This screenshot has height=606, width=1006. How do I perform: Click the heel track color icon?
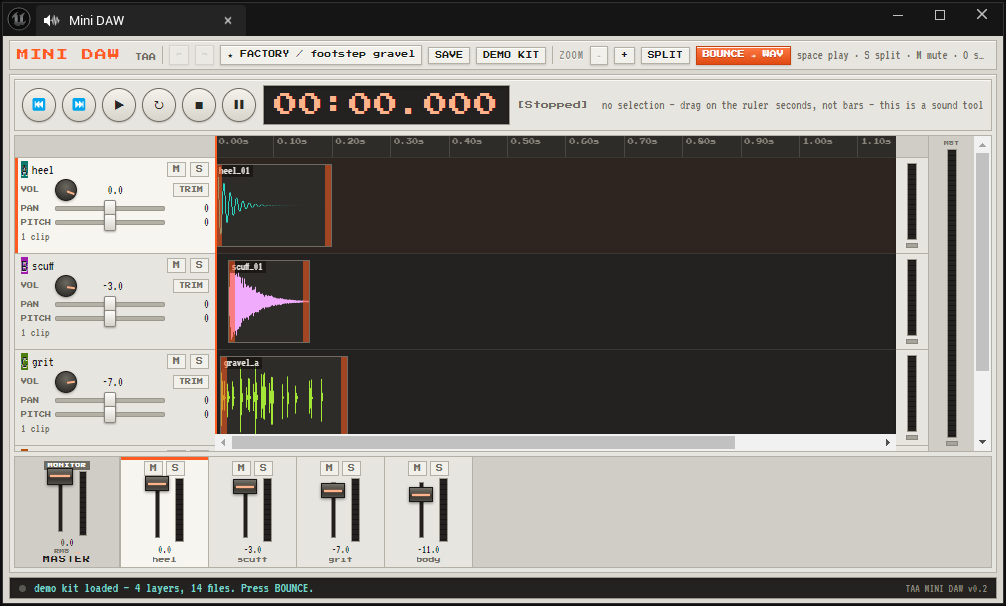pyautogui.click(x=24, y=169)
